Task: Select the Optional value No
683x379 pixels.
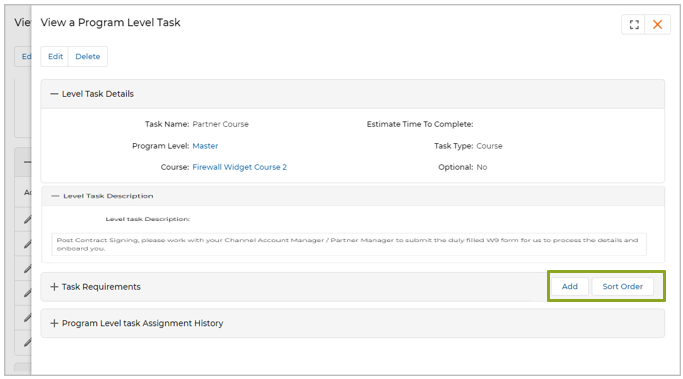Action: (x=482, y=167)
